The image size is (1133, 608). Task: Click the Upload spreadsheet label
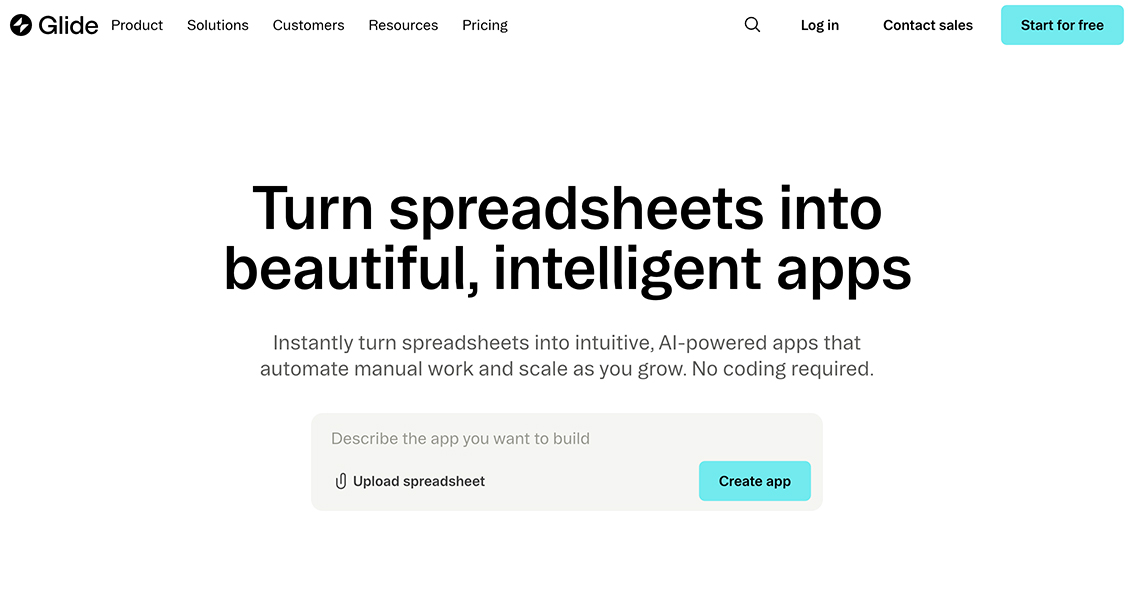pyautogui.click(x=419, y=481)
